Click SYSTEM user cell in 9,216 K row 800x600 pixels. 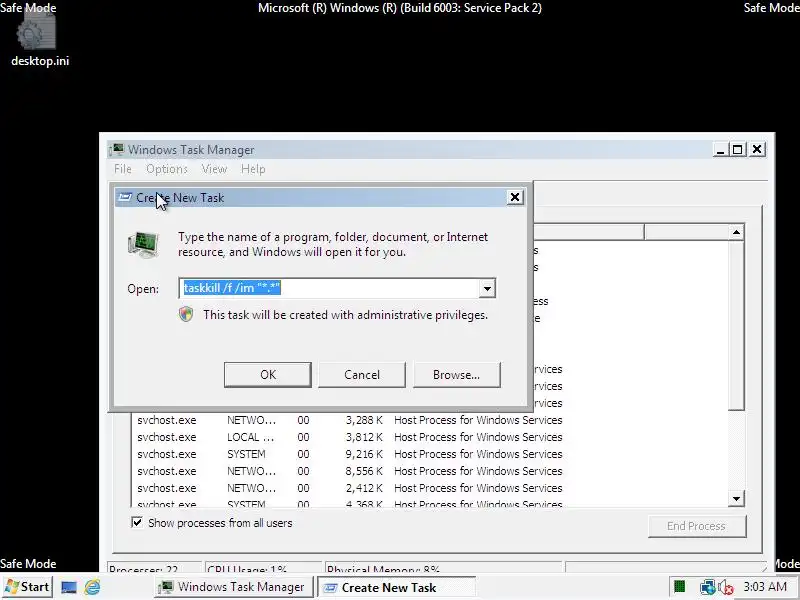coord(246,454)
